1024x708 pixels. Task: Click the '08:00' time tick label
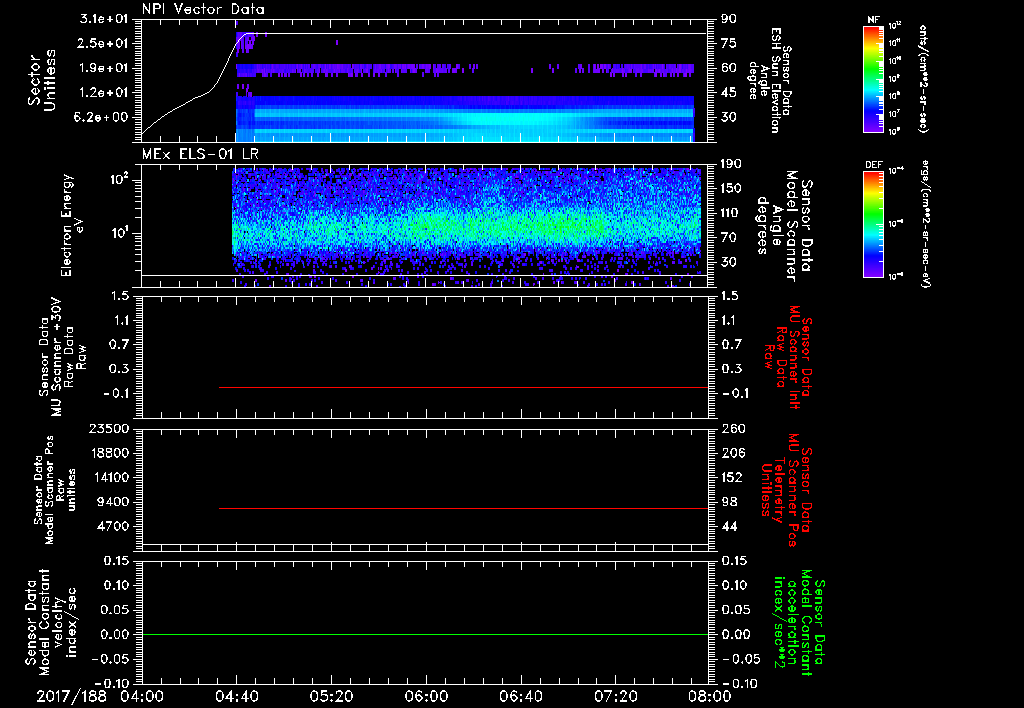point(711,696)
